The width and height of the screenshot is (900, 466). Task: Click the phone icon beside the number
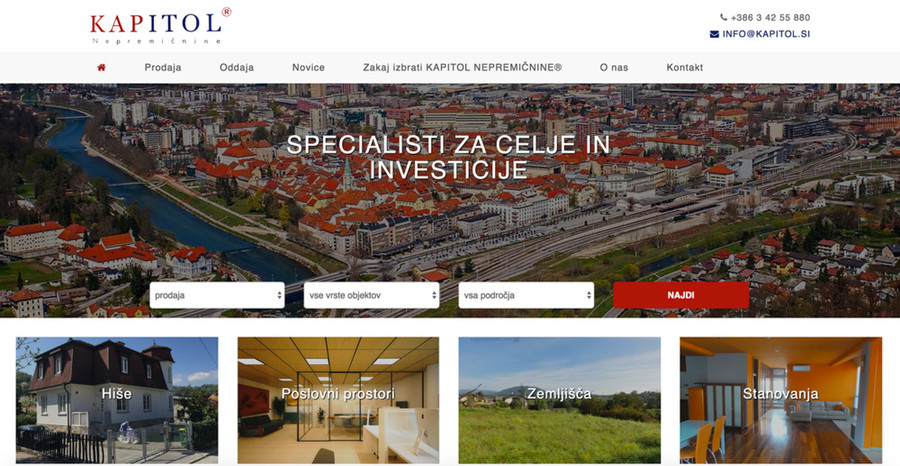click(723, 17)
